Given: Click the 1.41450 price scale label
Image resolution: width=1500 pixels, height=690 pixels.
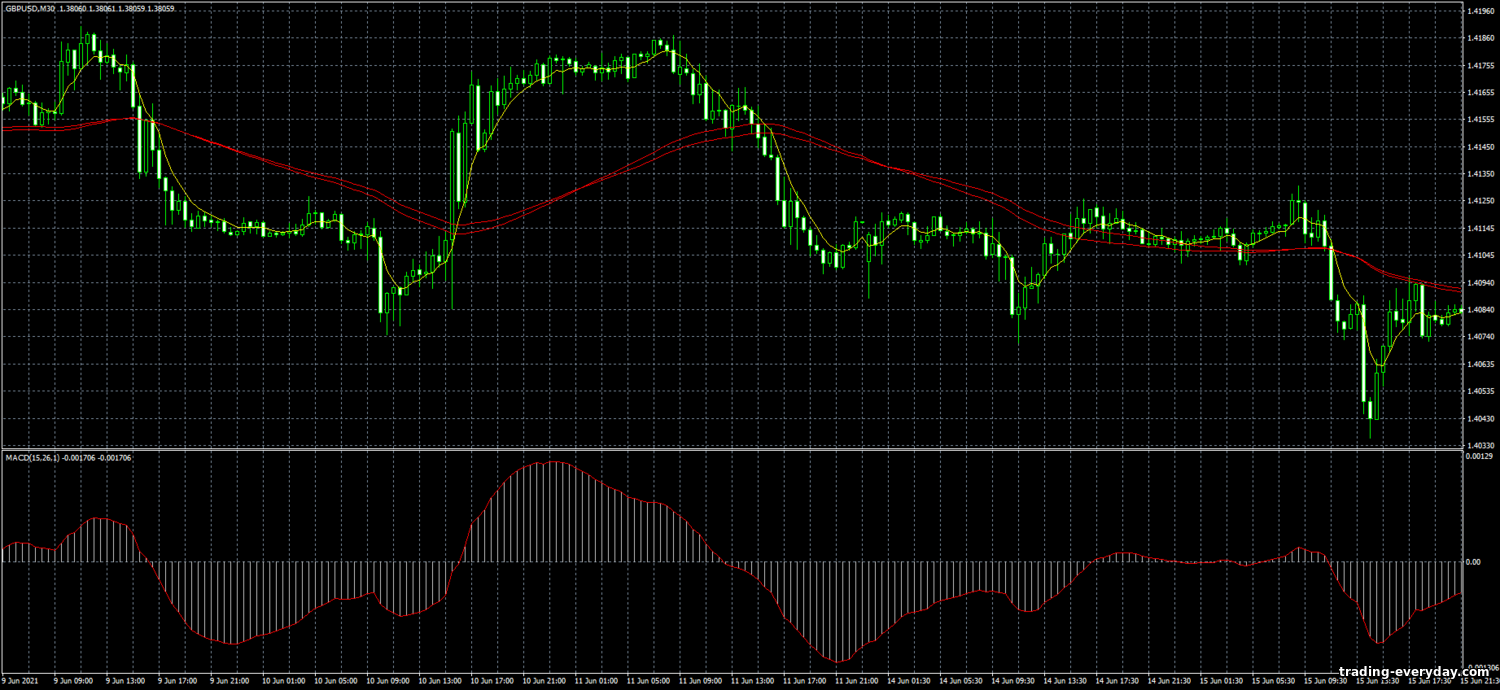Looking at the screenshot, I should [x=1479, y=147].
